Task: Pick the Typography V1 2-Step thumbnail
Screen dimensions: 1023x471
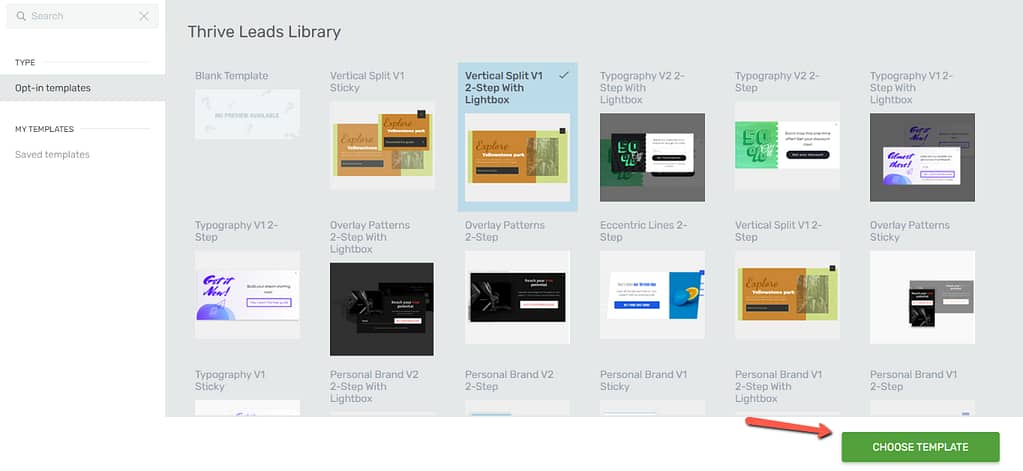Action: (247, 295)
